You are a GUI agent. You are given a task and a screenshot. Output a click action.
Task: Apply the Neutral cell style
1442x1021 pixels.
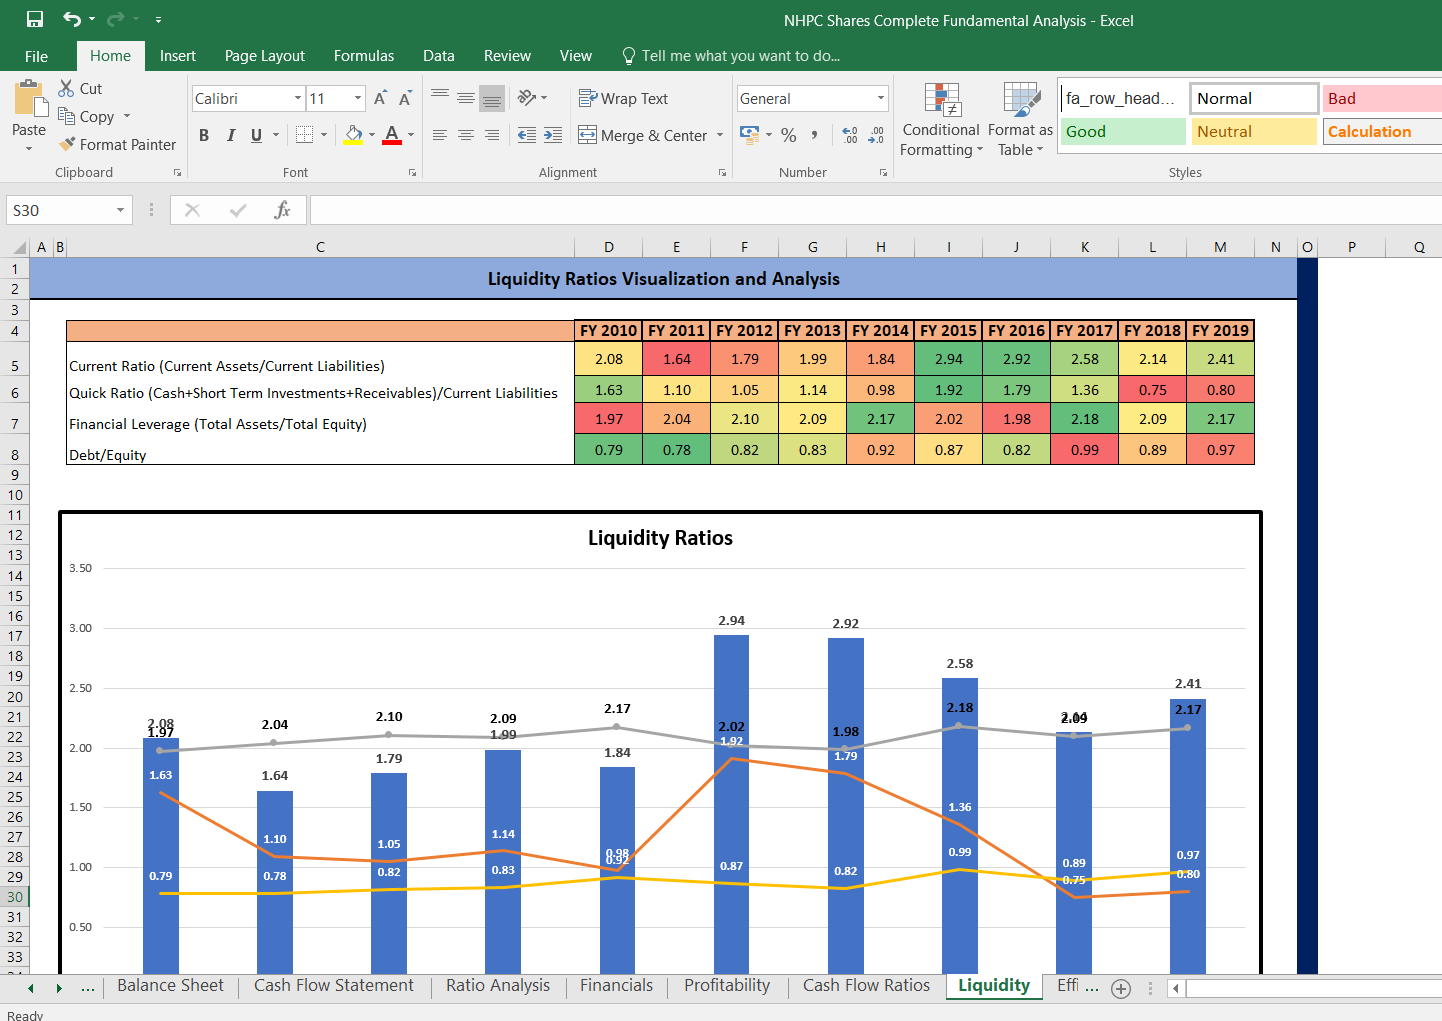[1254, 131]
